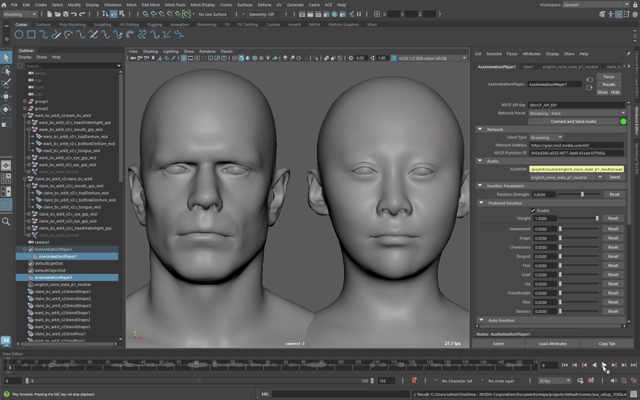This screenshot has width=640, height=400.
Task: Pick the Rotate tool in toolbox
Action: coord(7,108)
